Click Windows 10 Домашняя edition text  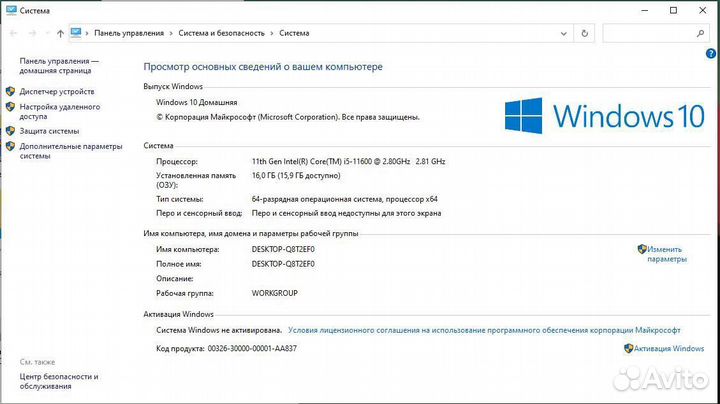tap(197, 102)
